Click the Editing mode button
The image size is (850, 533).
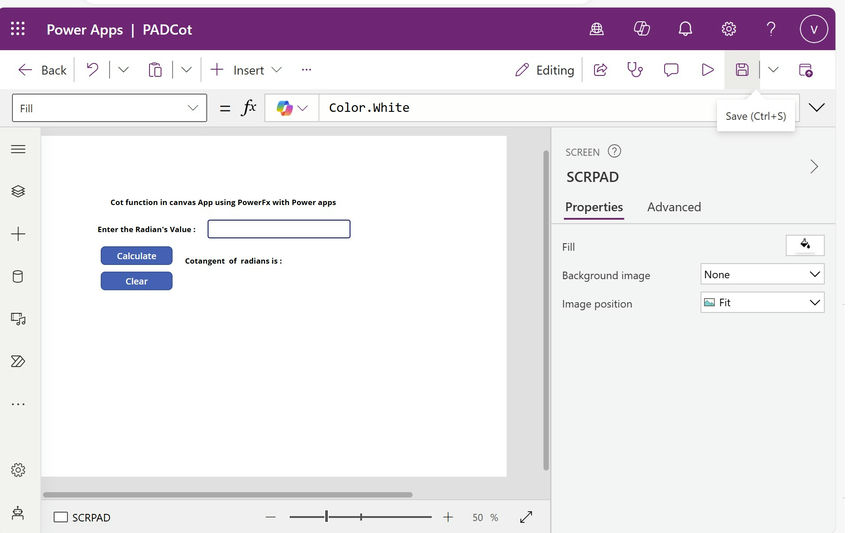click(x=544, y=70)
